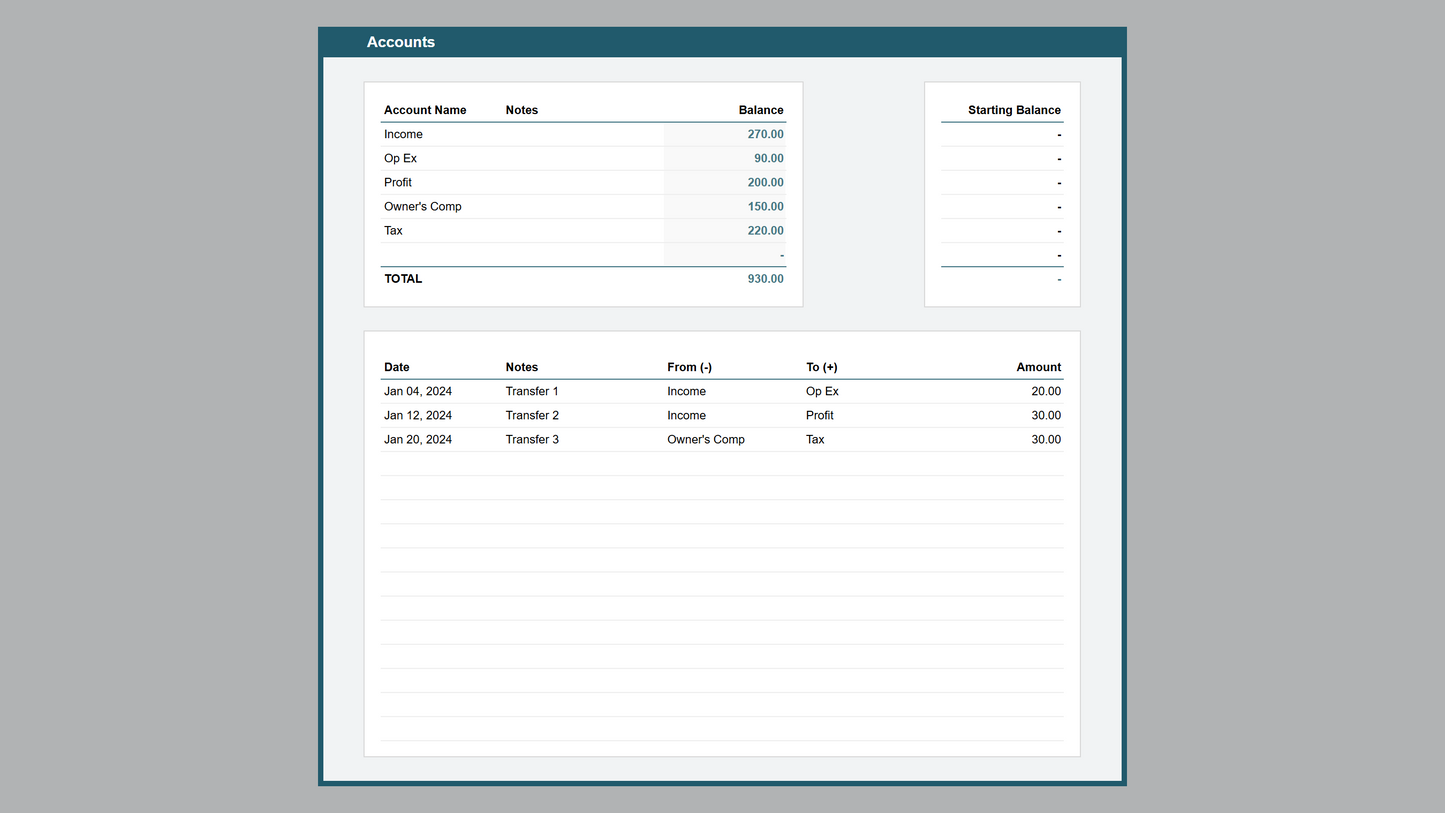Click the starting balance cell for Income

click(1002, 134)
